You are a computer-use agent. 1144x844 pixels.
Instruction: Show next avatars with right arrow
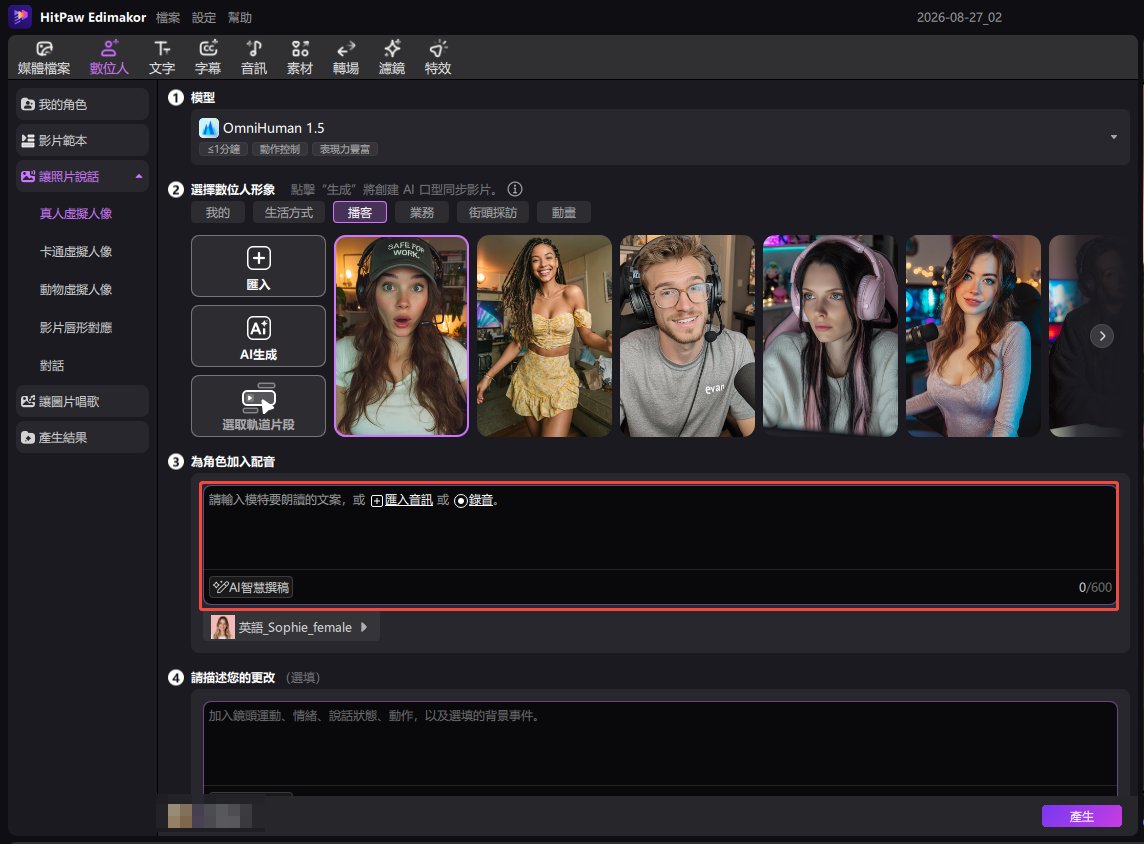[1102, 336]
